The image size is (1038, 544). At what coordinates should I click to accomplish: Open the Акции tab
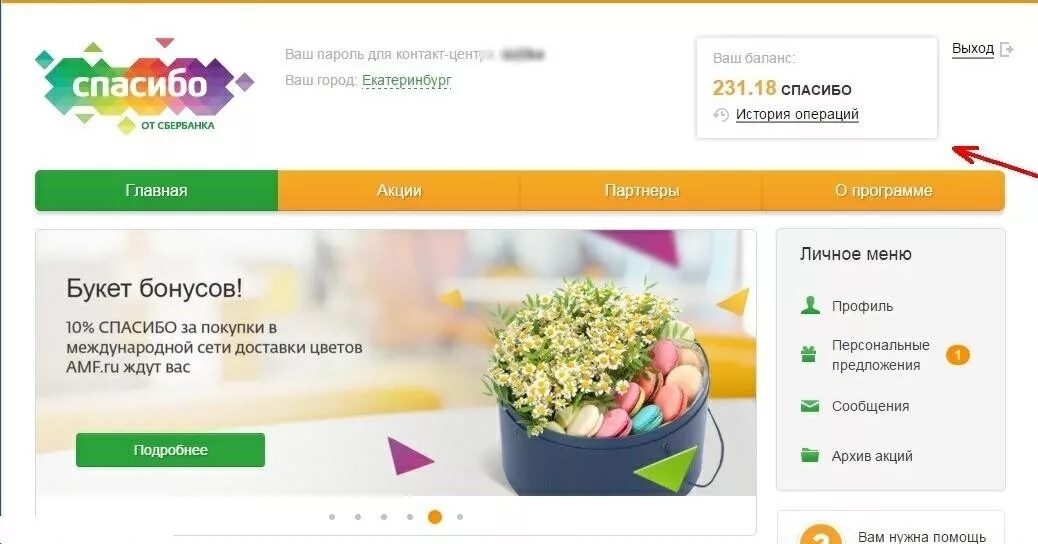[x=399, y=191]
